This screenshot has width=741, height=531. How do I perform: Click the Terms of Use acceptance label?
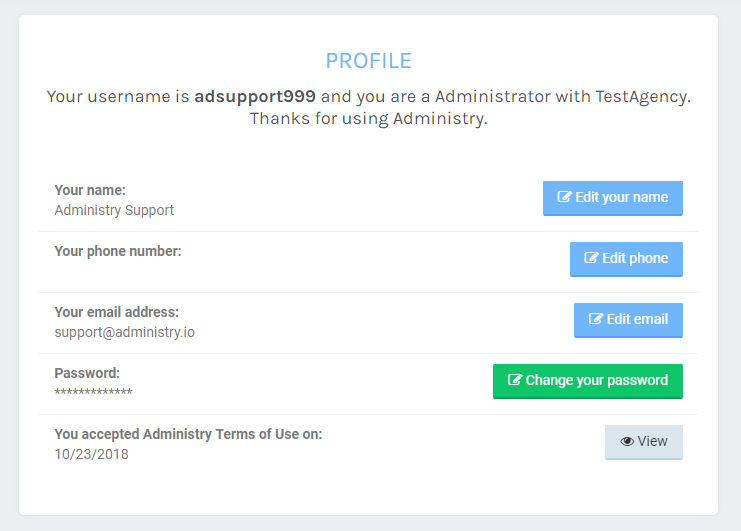[x=188, y=434]
